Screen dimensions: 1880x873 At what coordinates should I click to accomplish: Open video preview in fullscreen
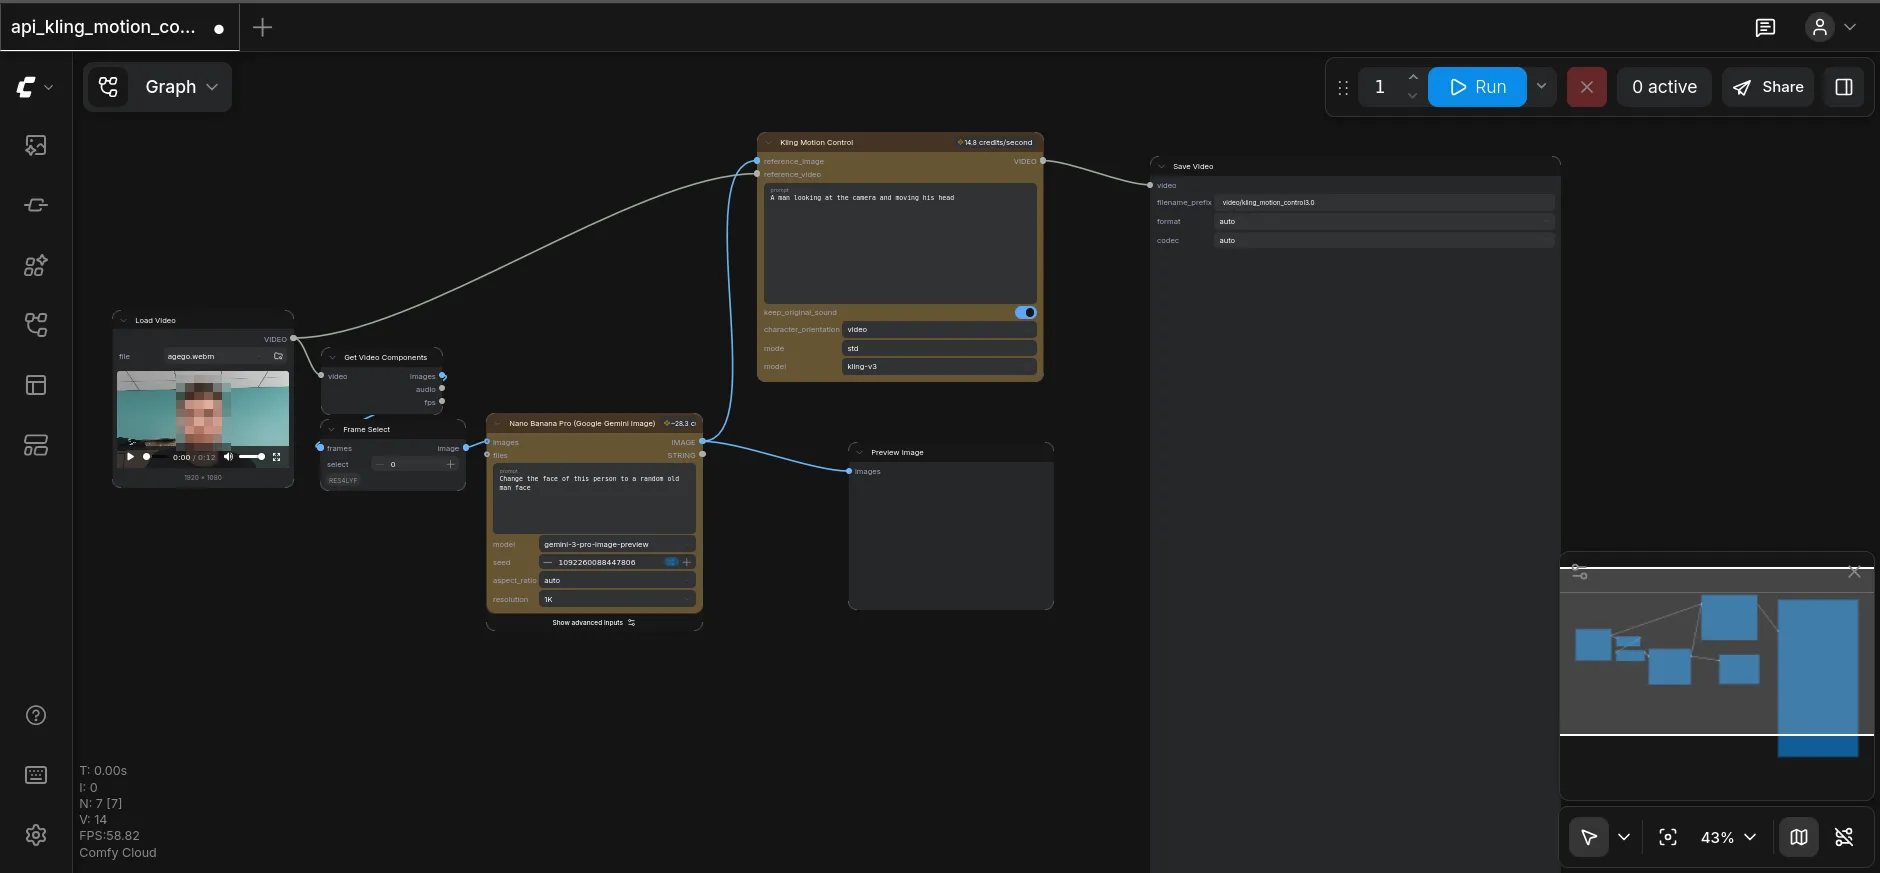click(x=277, y=457)
